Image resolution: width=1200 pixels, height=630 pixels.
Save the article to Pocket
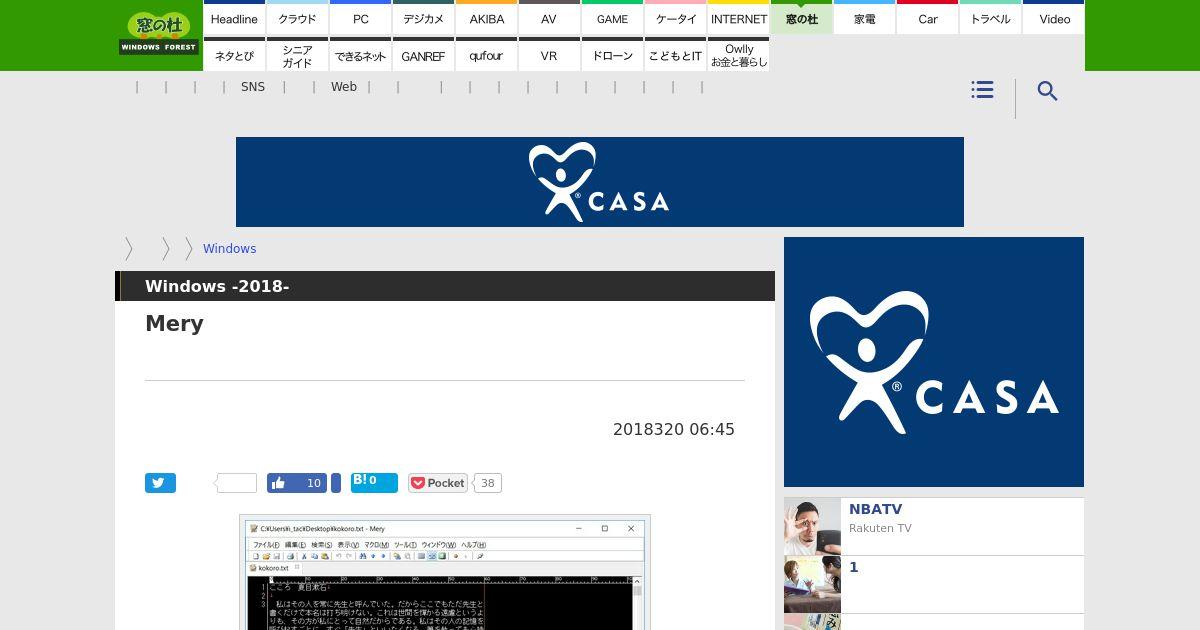point(438,483)
